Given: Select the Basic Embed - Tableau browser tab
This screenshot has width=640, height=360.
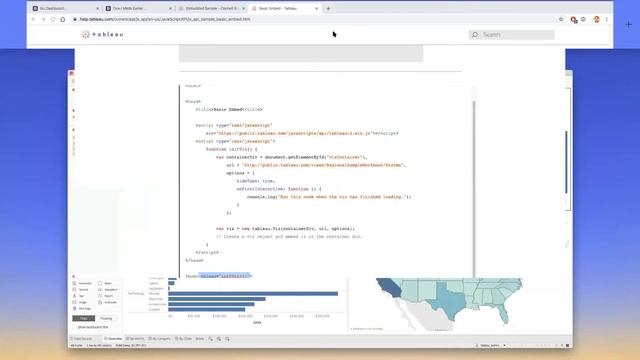Looking at the screenshot, I should coord(284,8).
